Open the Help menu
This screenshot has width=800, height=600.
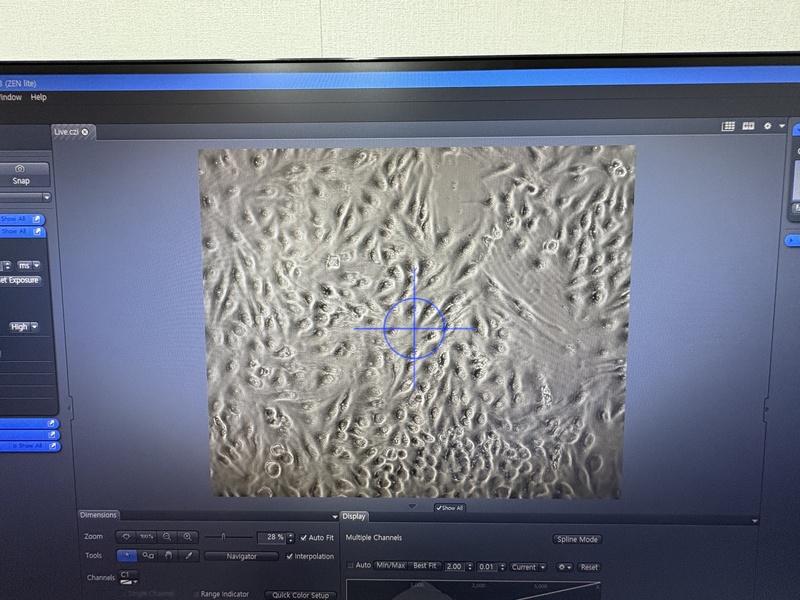click(x=38, y=98)
